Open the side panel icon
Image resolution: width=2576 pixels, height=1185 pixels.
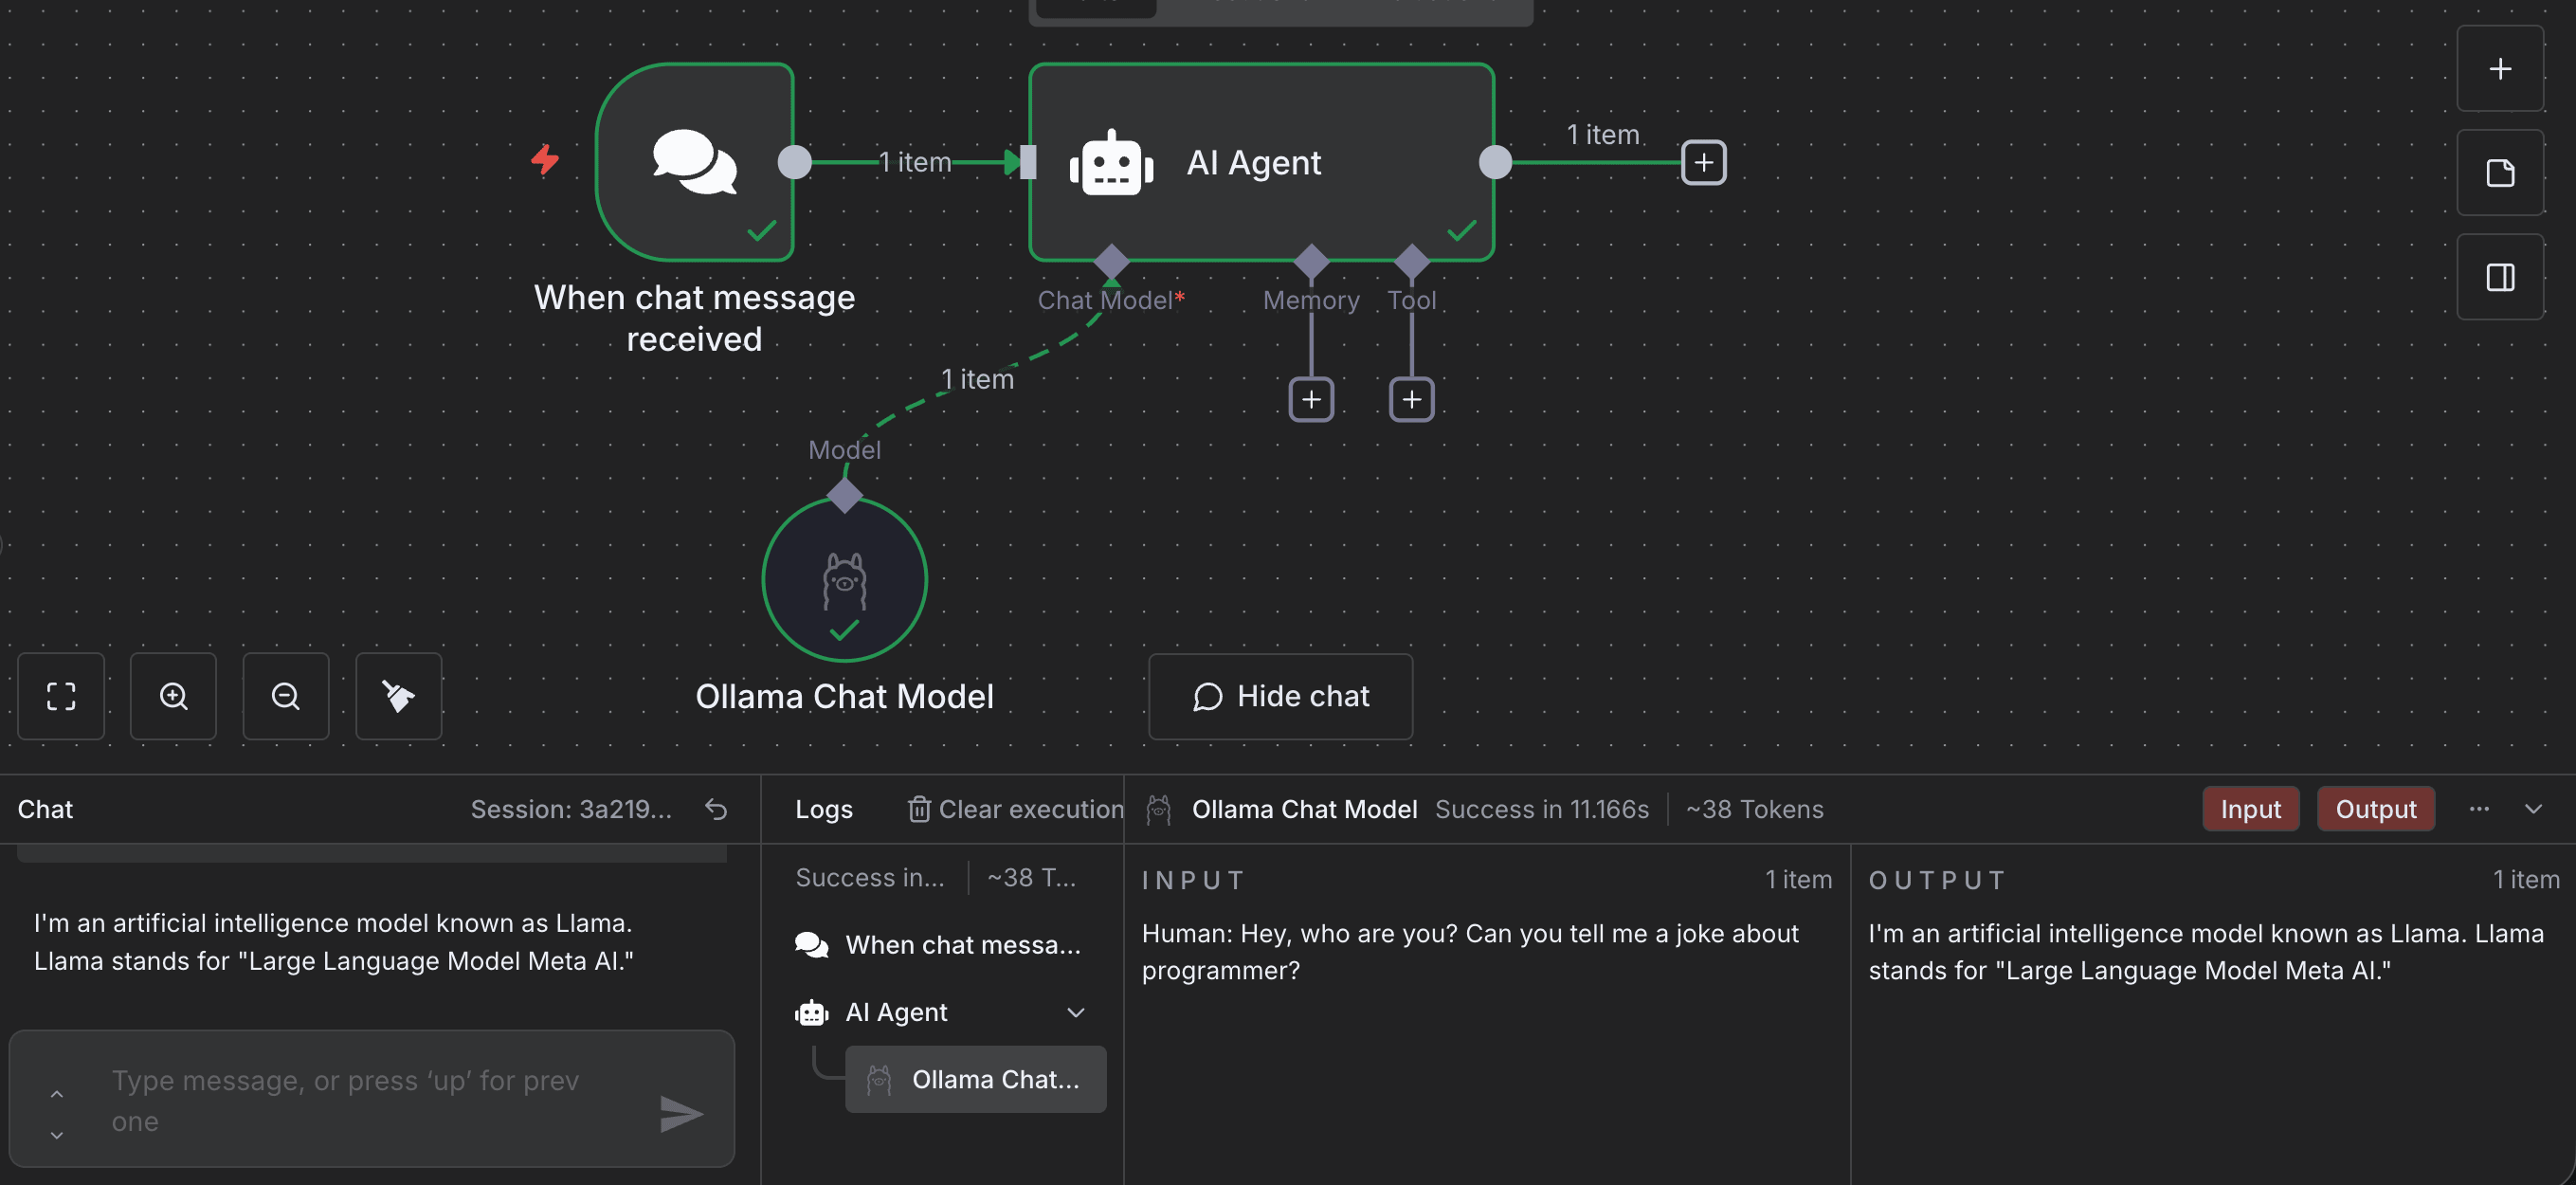[x=2499, y=277]
